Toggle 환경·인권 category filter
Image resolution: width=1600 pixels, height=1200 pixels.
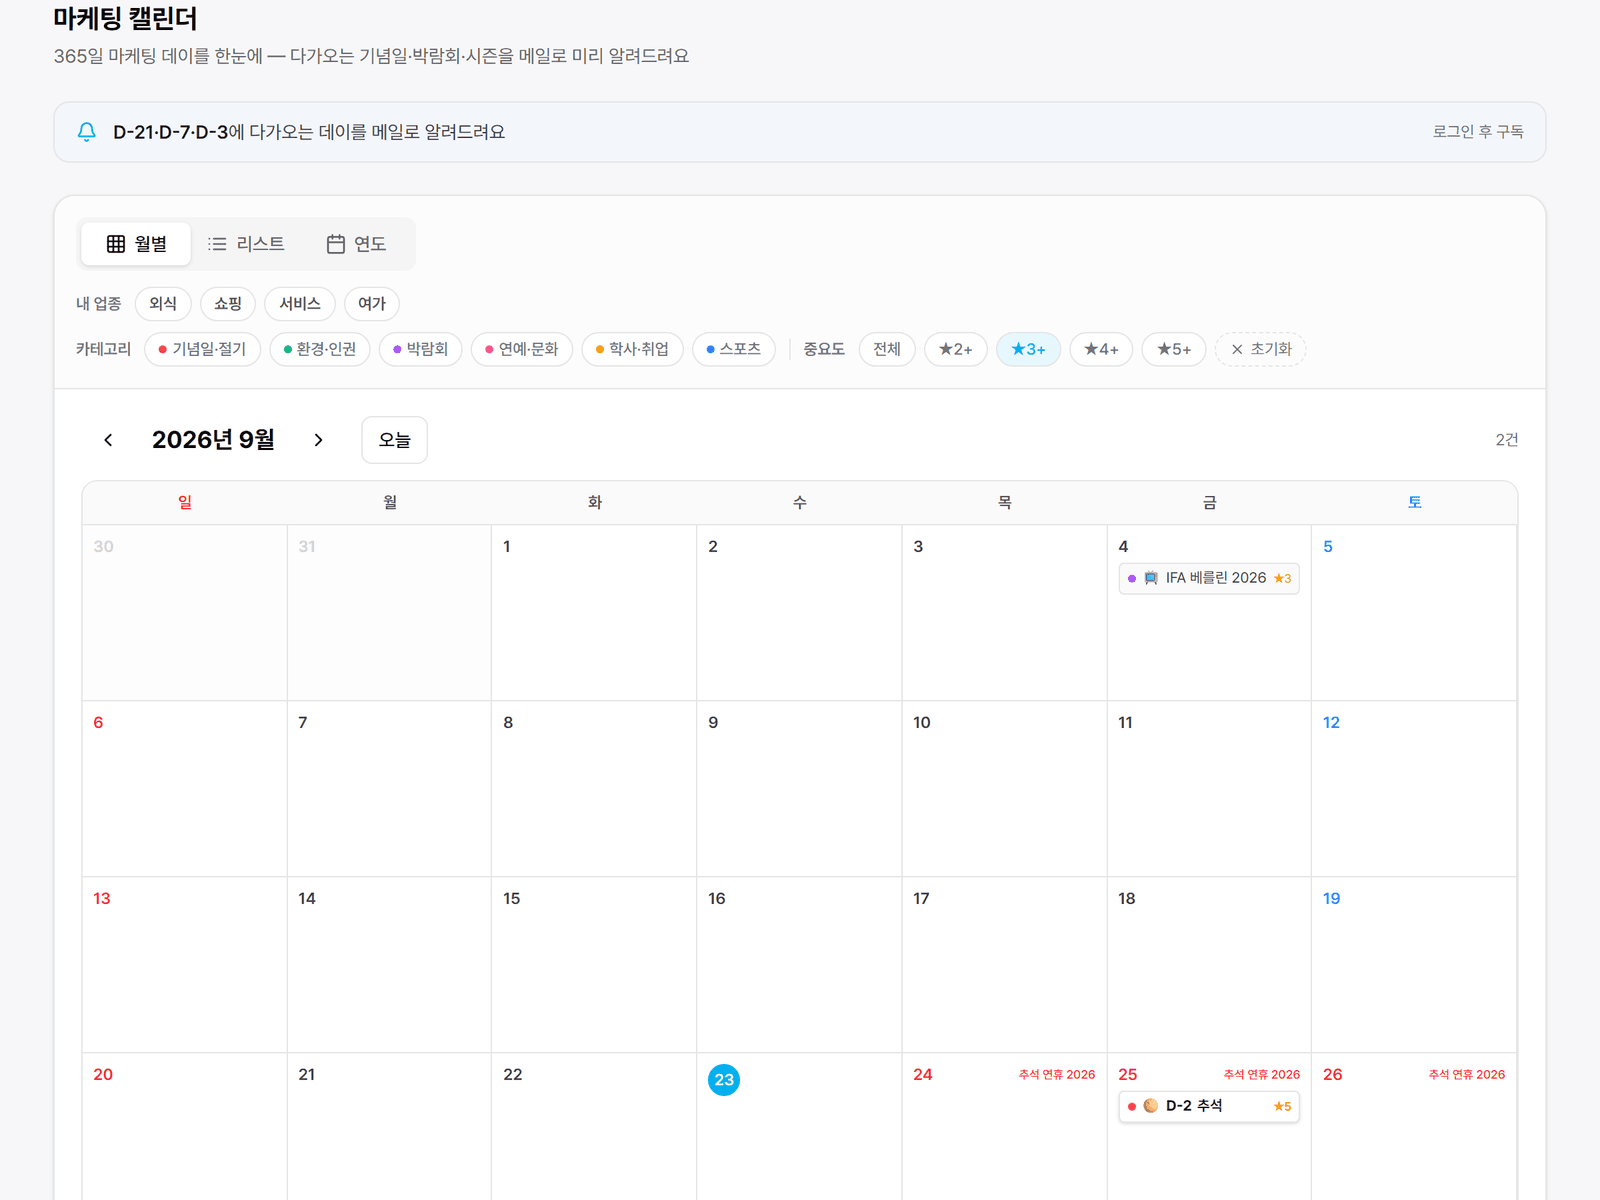click(320, 349)
